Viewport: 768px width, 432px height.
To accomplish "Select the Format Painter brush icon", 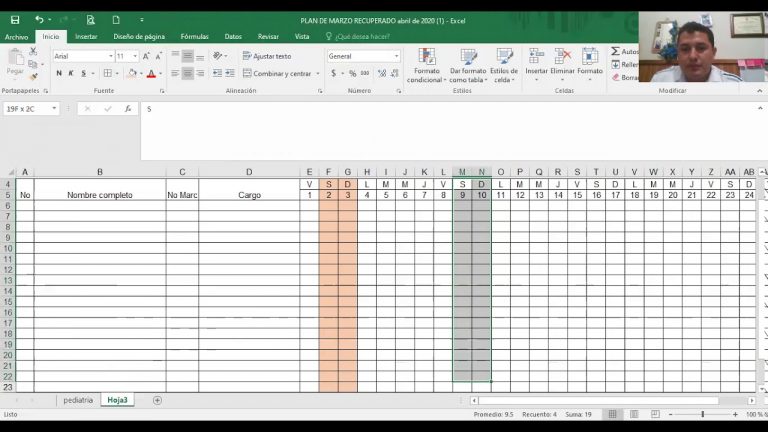I will point(33,77).
